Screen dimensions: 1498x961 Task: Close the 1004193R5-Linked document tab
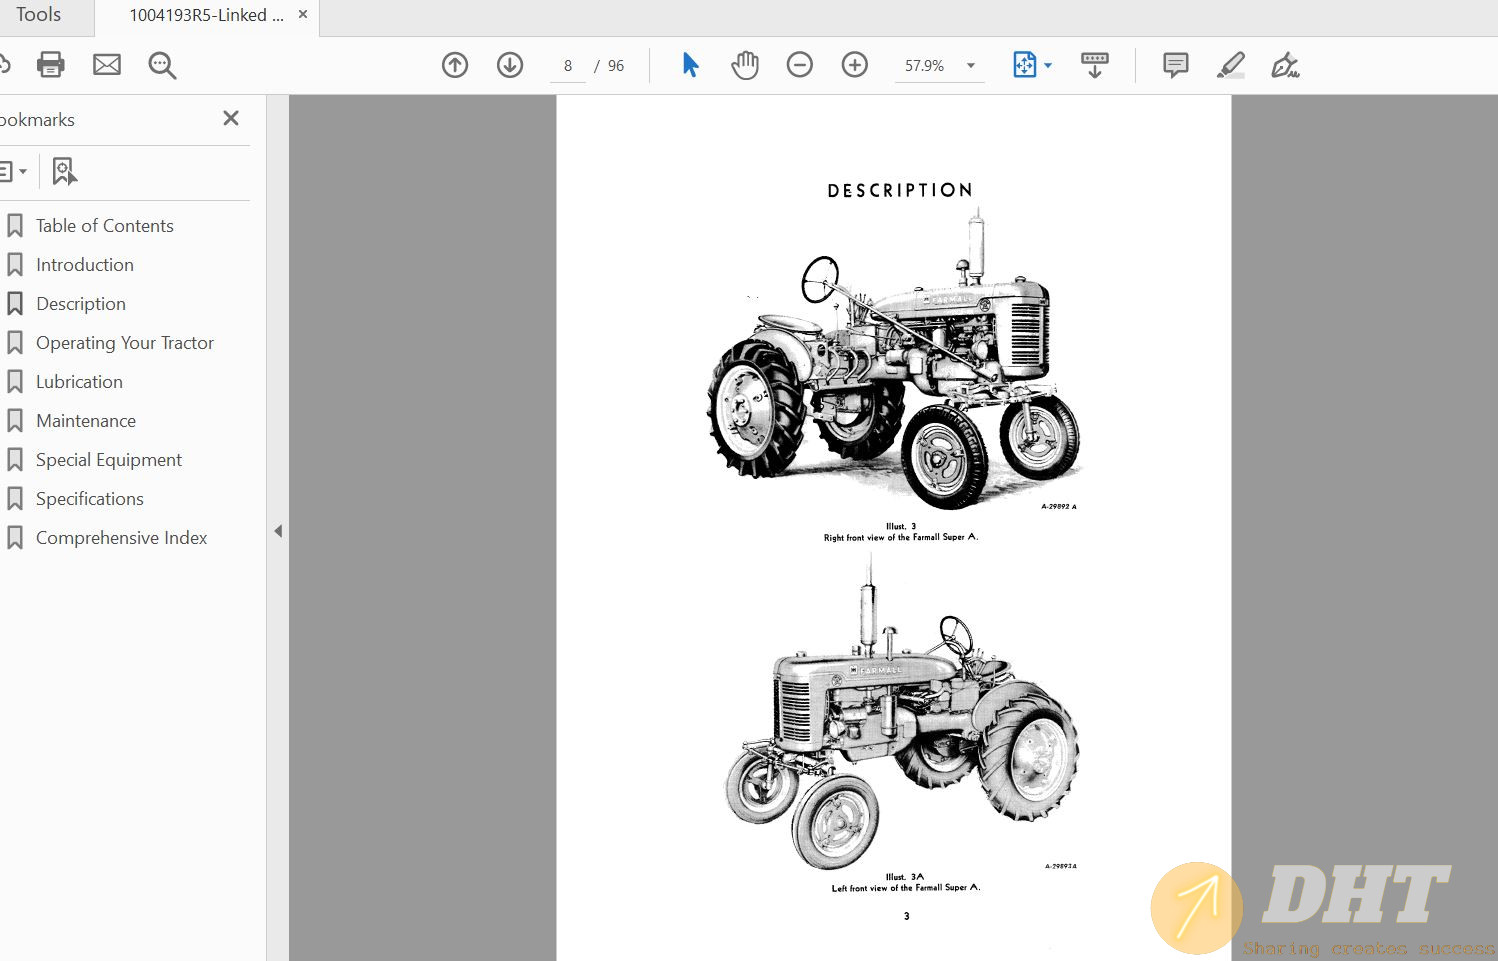coord(303,14)
